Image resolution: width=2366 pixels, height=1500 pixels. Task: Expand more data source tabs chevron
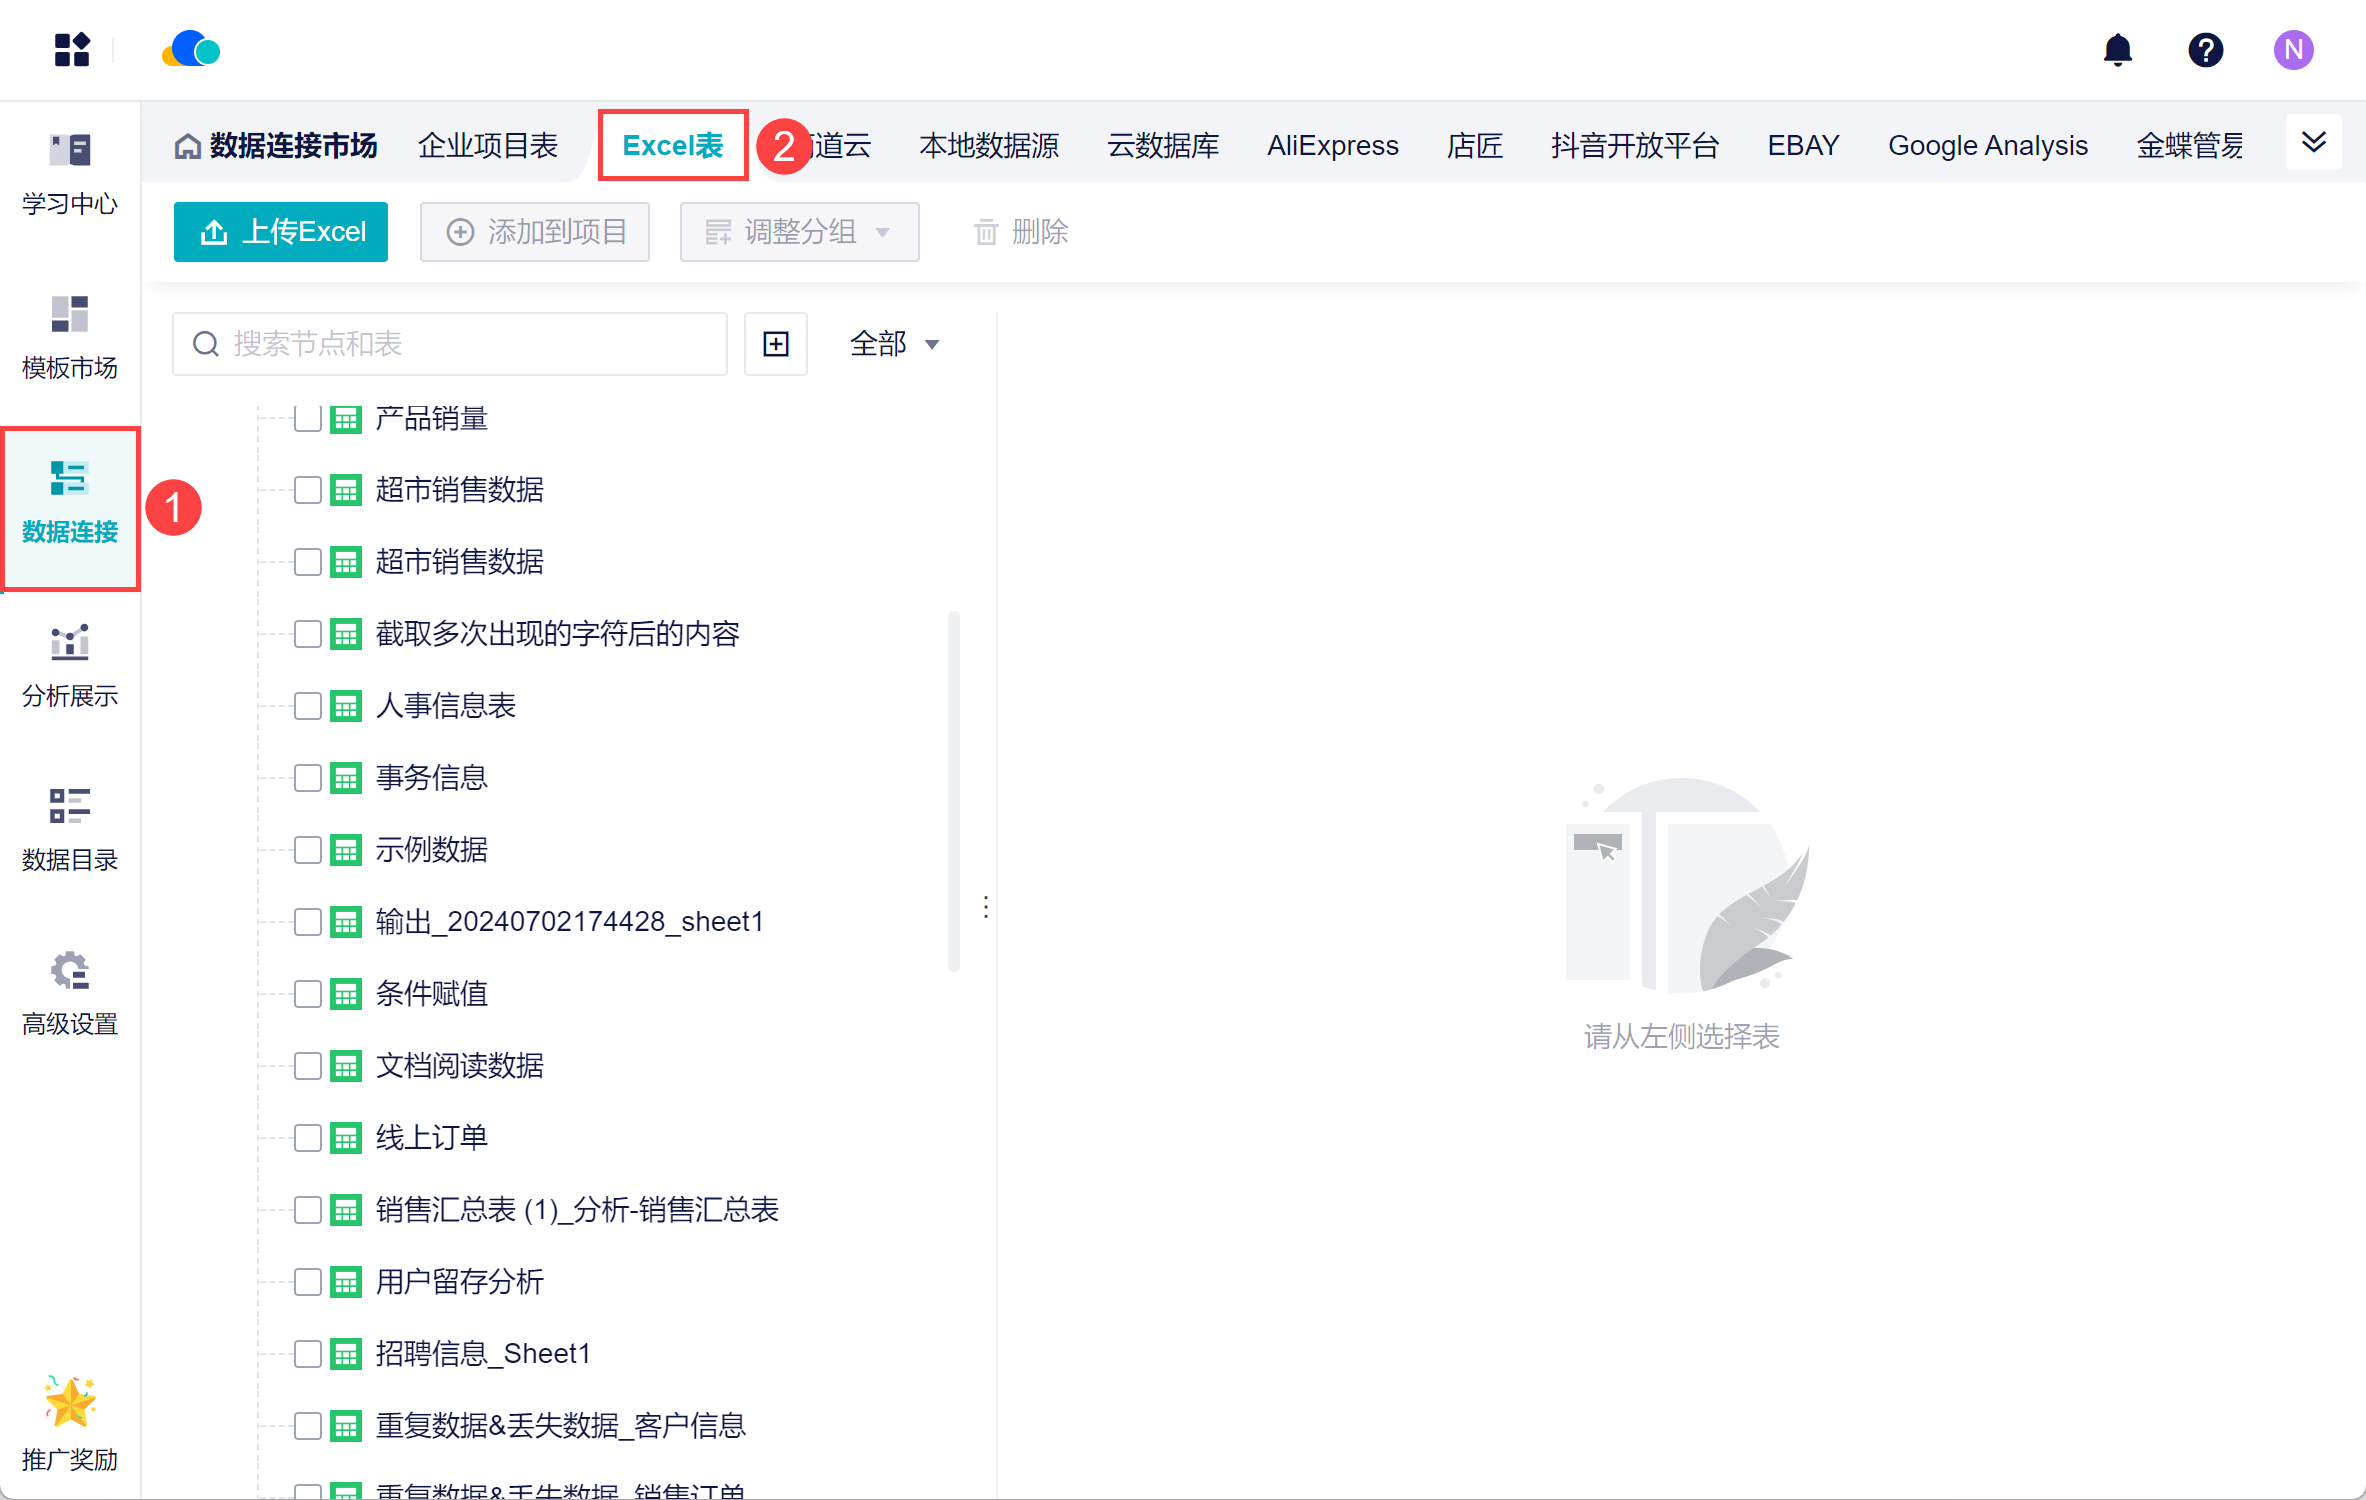pos(2313,143)
